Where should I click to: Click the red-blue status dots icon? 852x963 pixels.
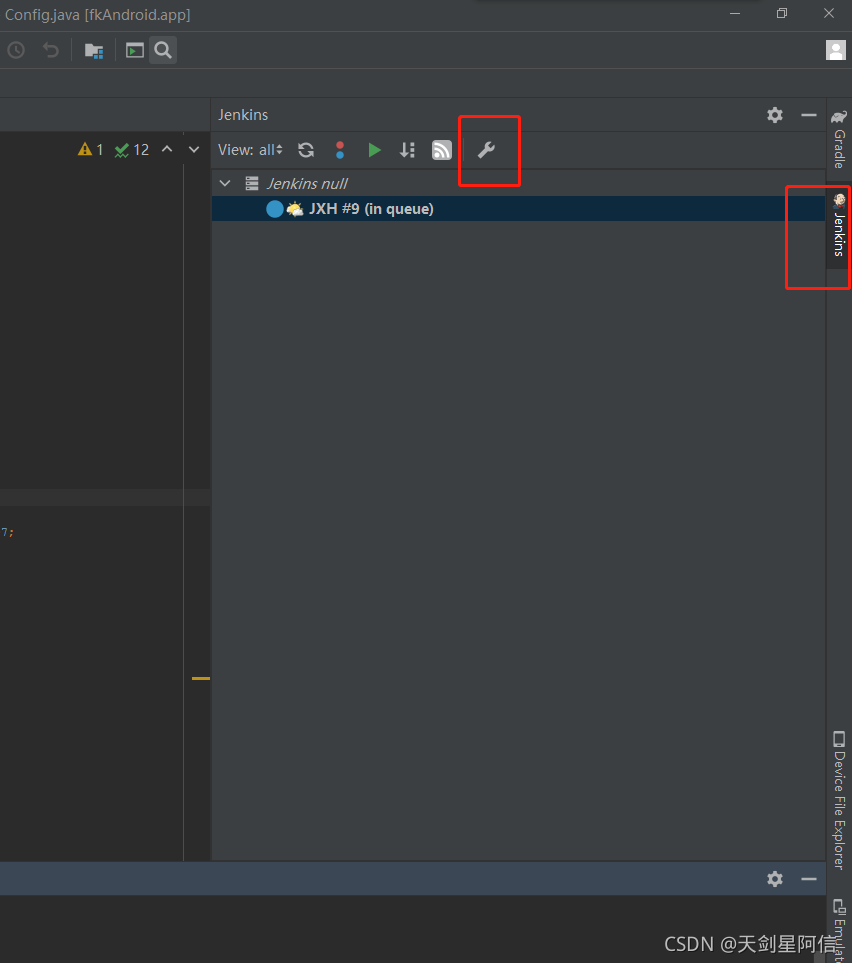tap(340, 150)
